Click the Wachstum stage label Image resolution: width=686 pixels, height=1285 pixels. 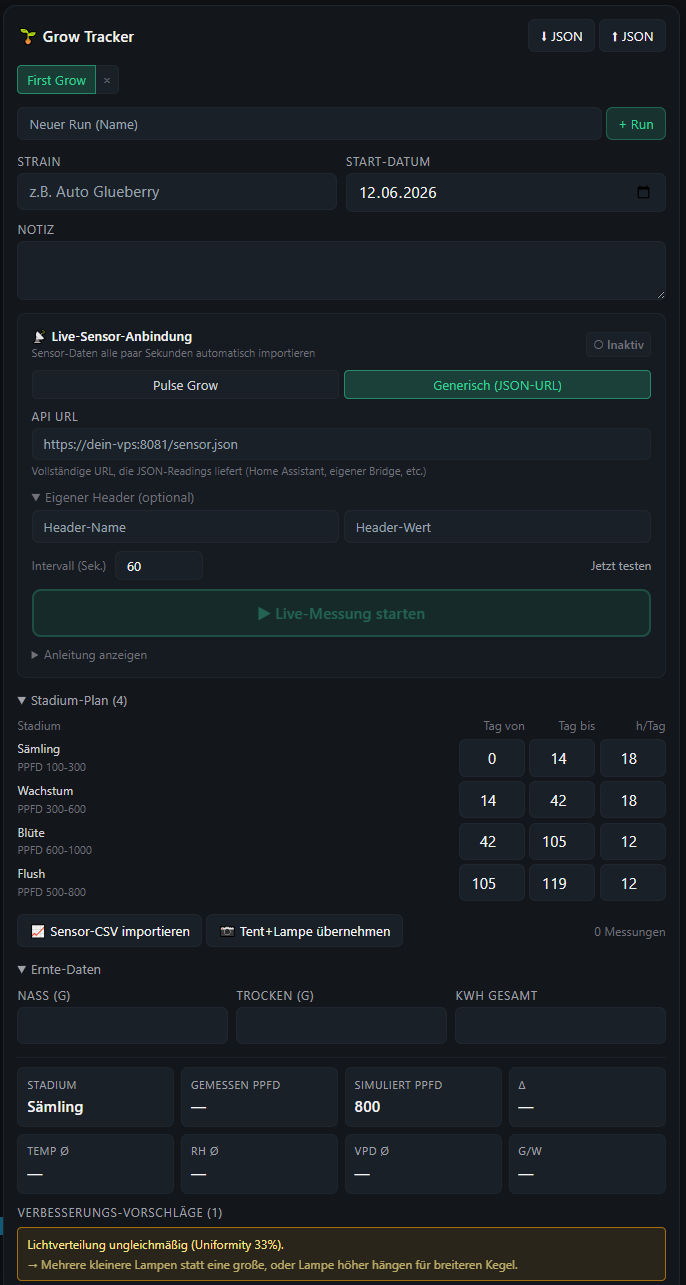pyautogui.click(x=45, y=791)
